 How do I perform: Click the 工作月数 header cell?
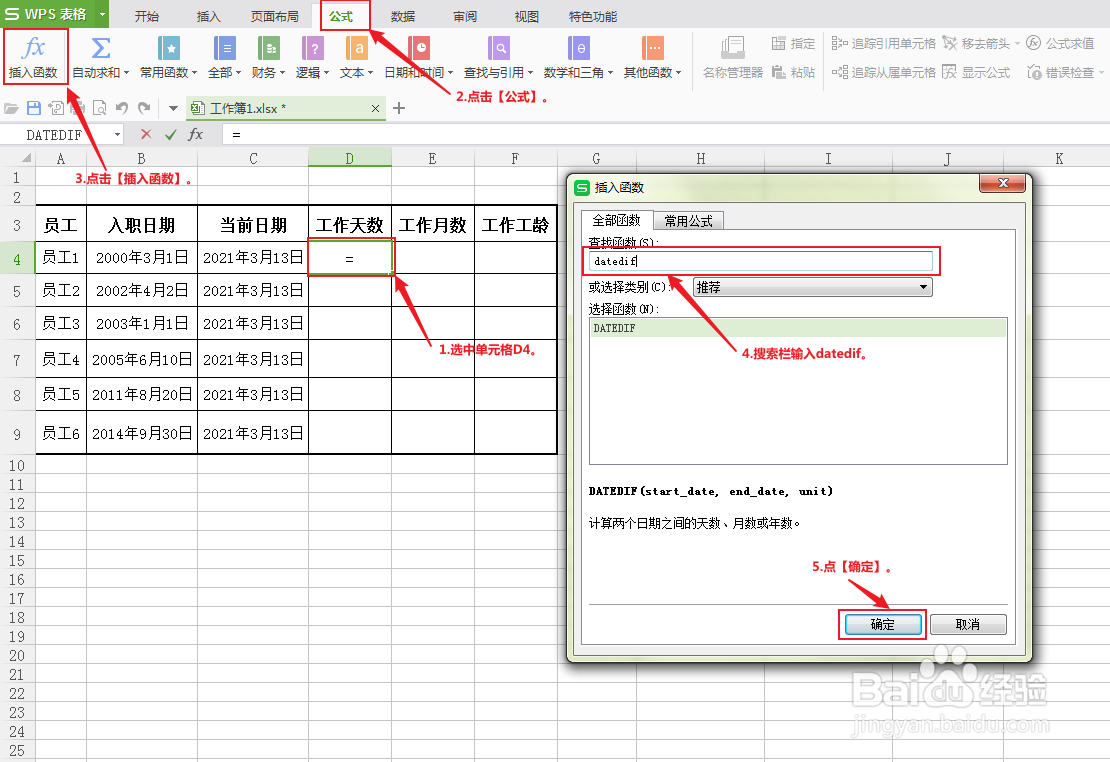coord(433,225)
